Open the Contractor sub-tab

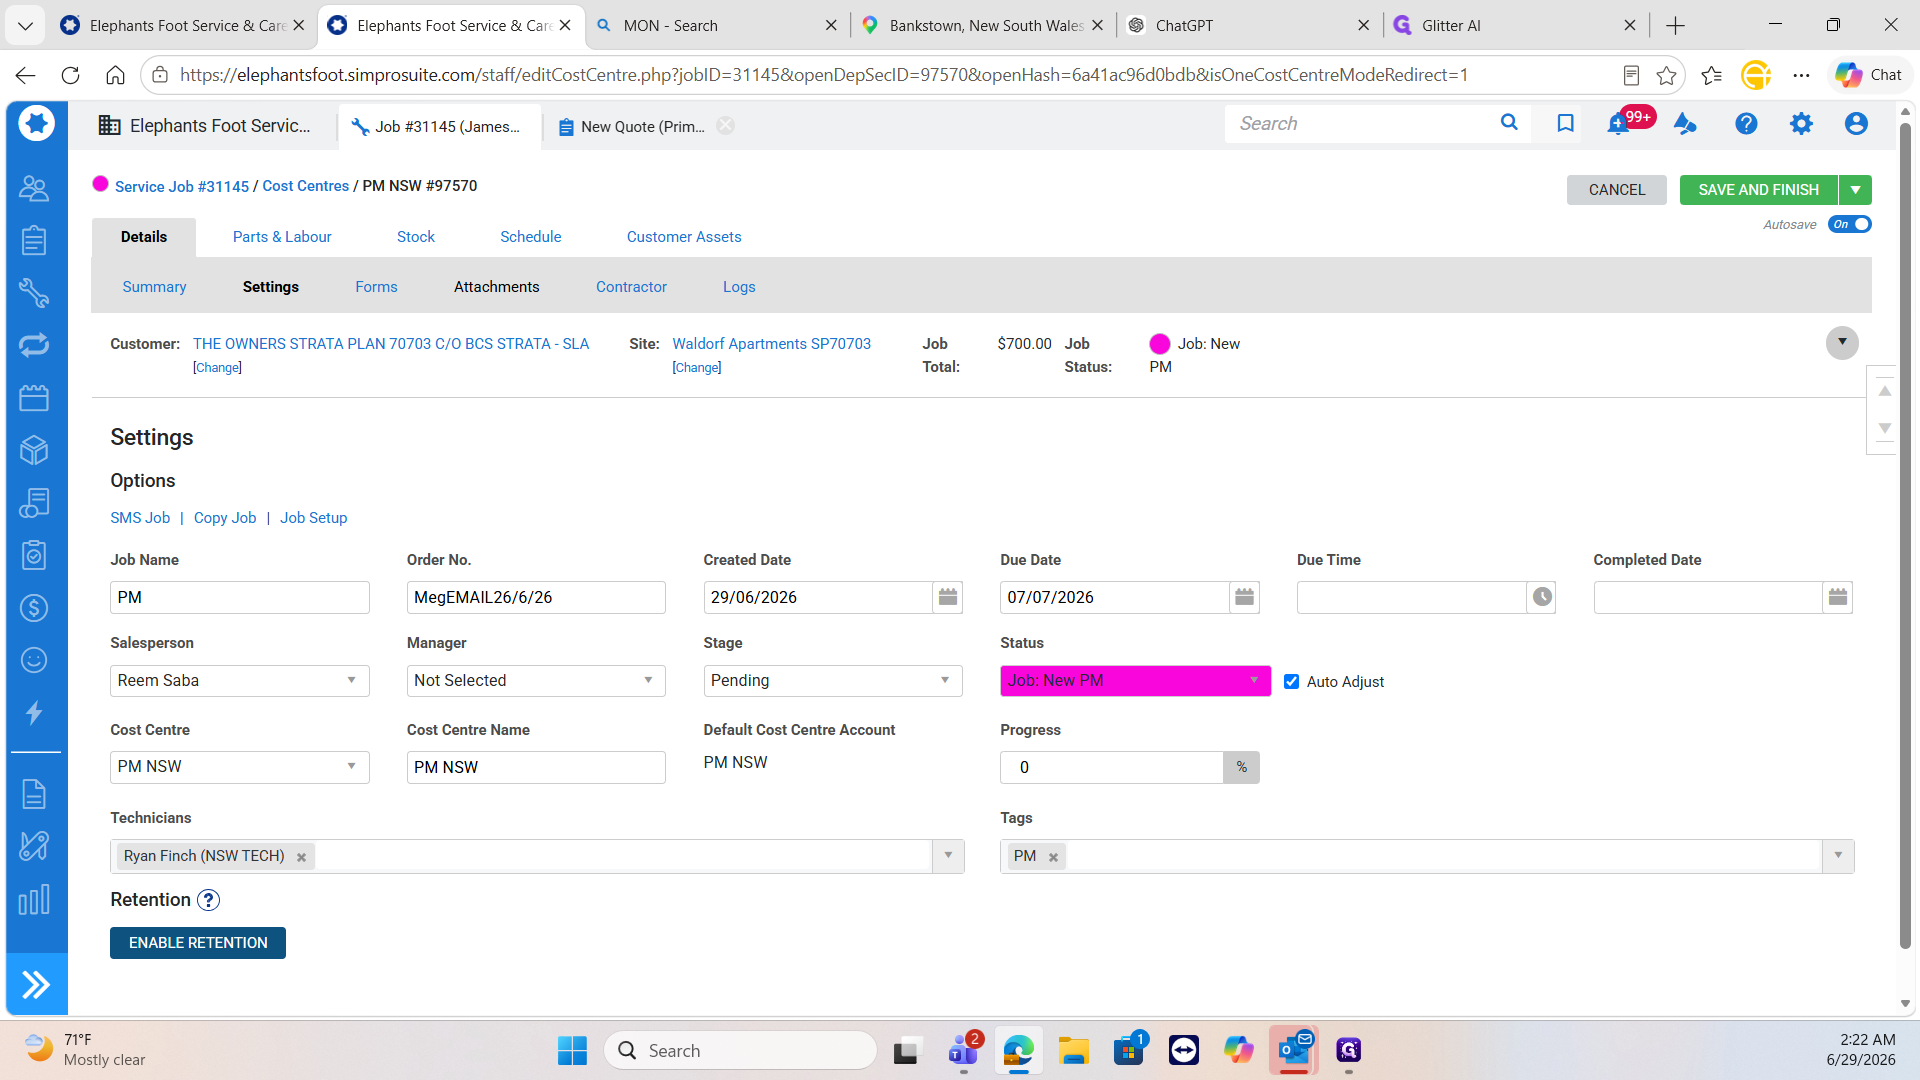631,287
